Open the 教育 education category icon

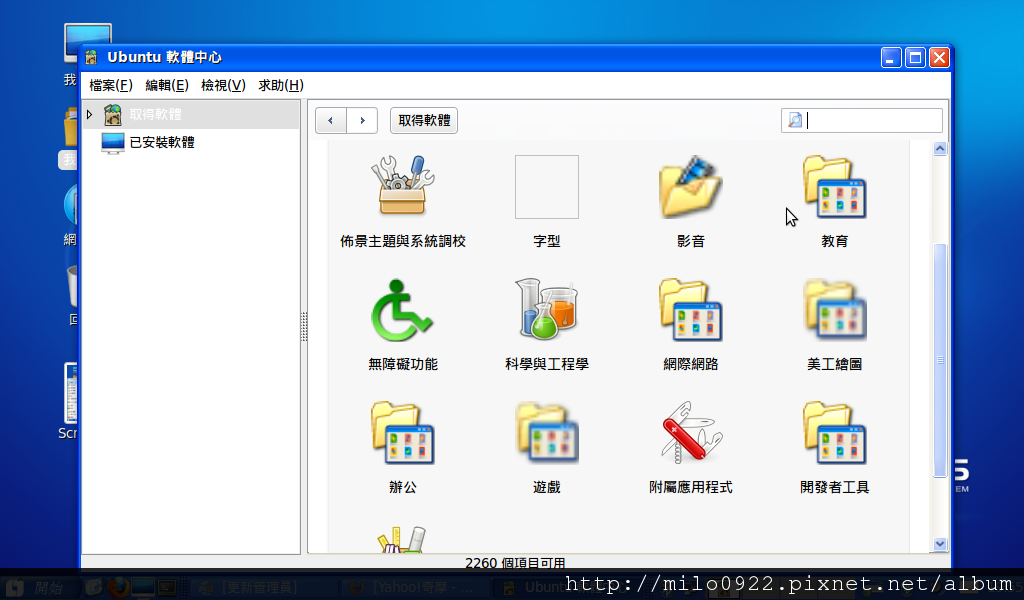pyautogui.click(x=835, y=187)
